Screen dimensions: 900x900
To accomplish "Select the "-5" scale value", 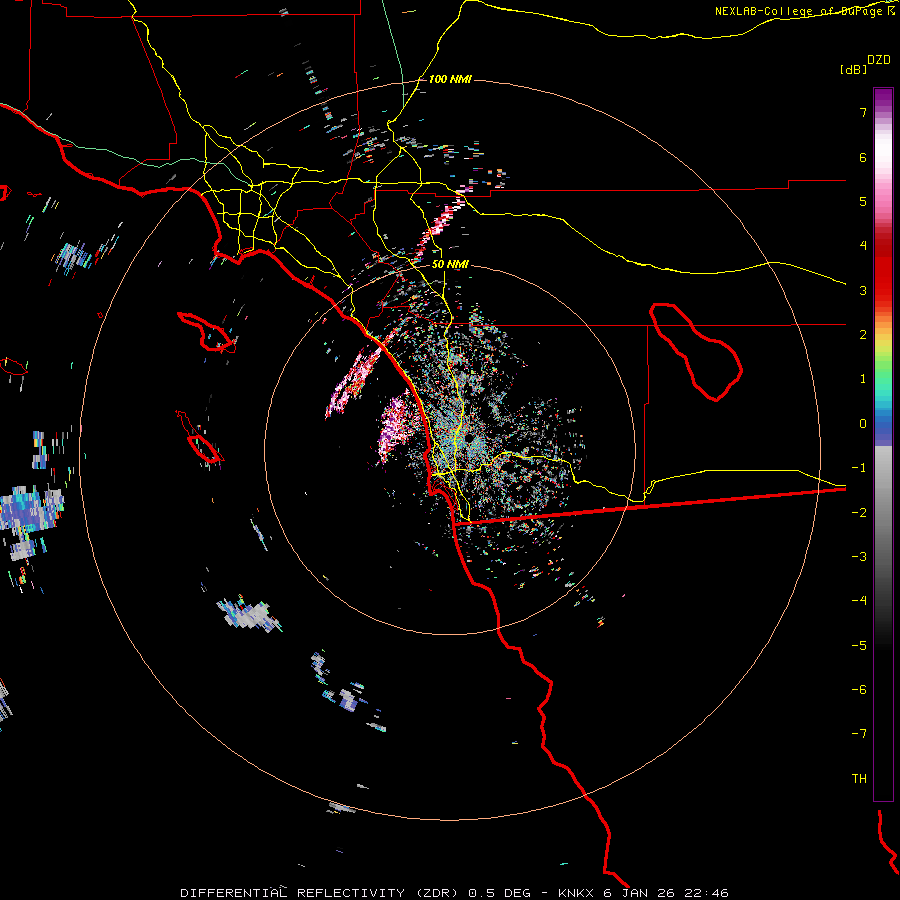I will click(x=859, y=646).
